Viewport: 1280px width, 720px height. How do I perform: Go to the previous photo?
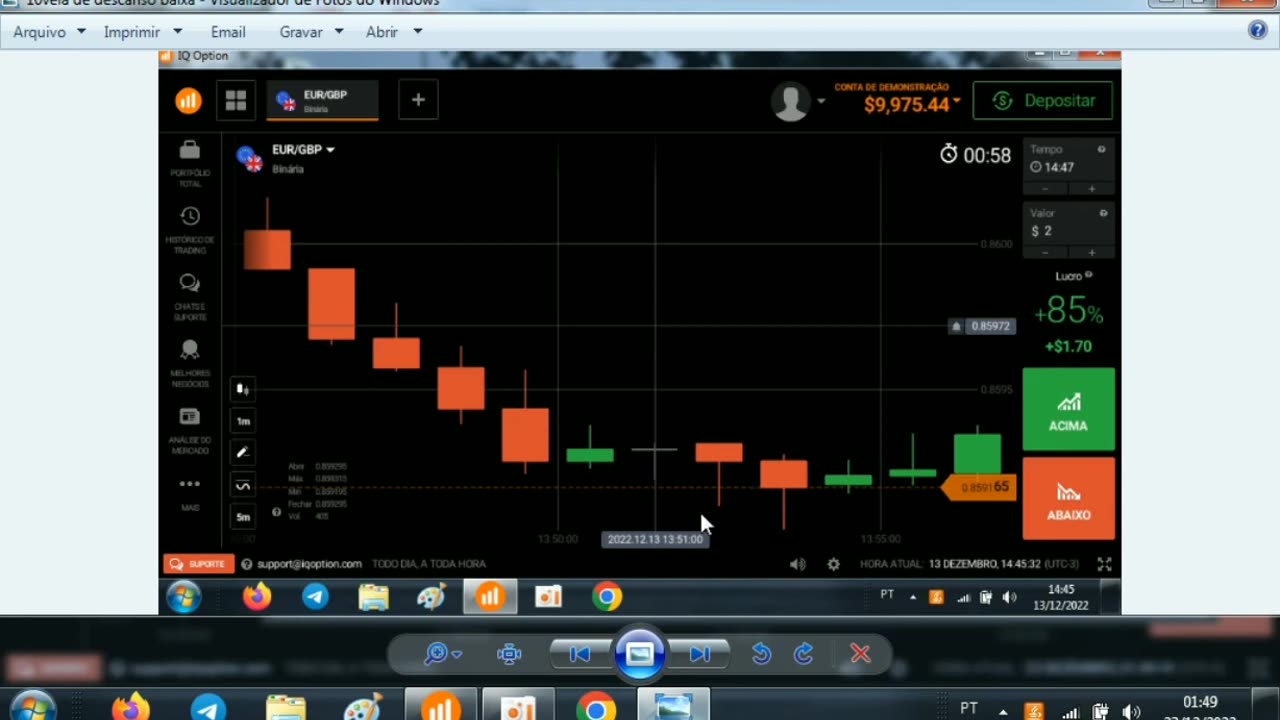pyautogui.click(x=579, y=654)
